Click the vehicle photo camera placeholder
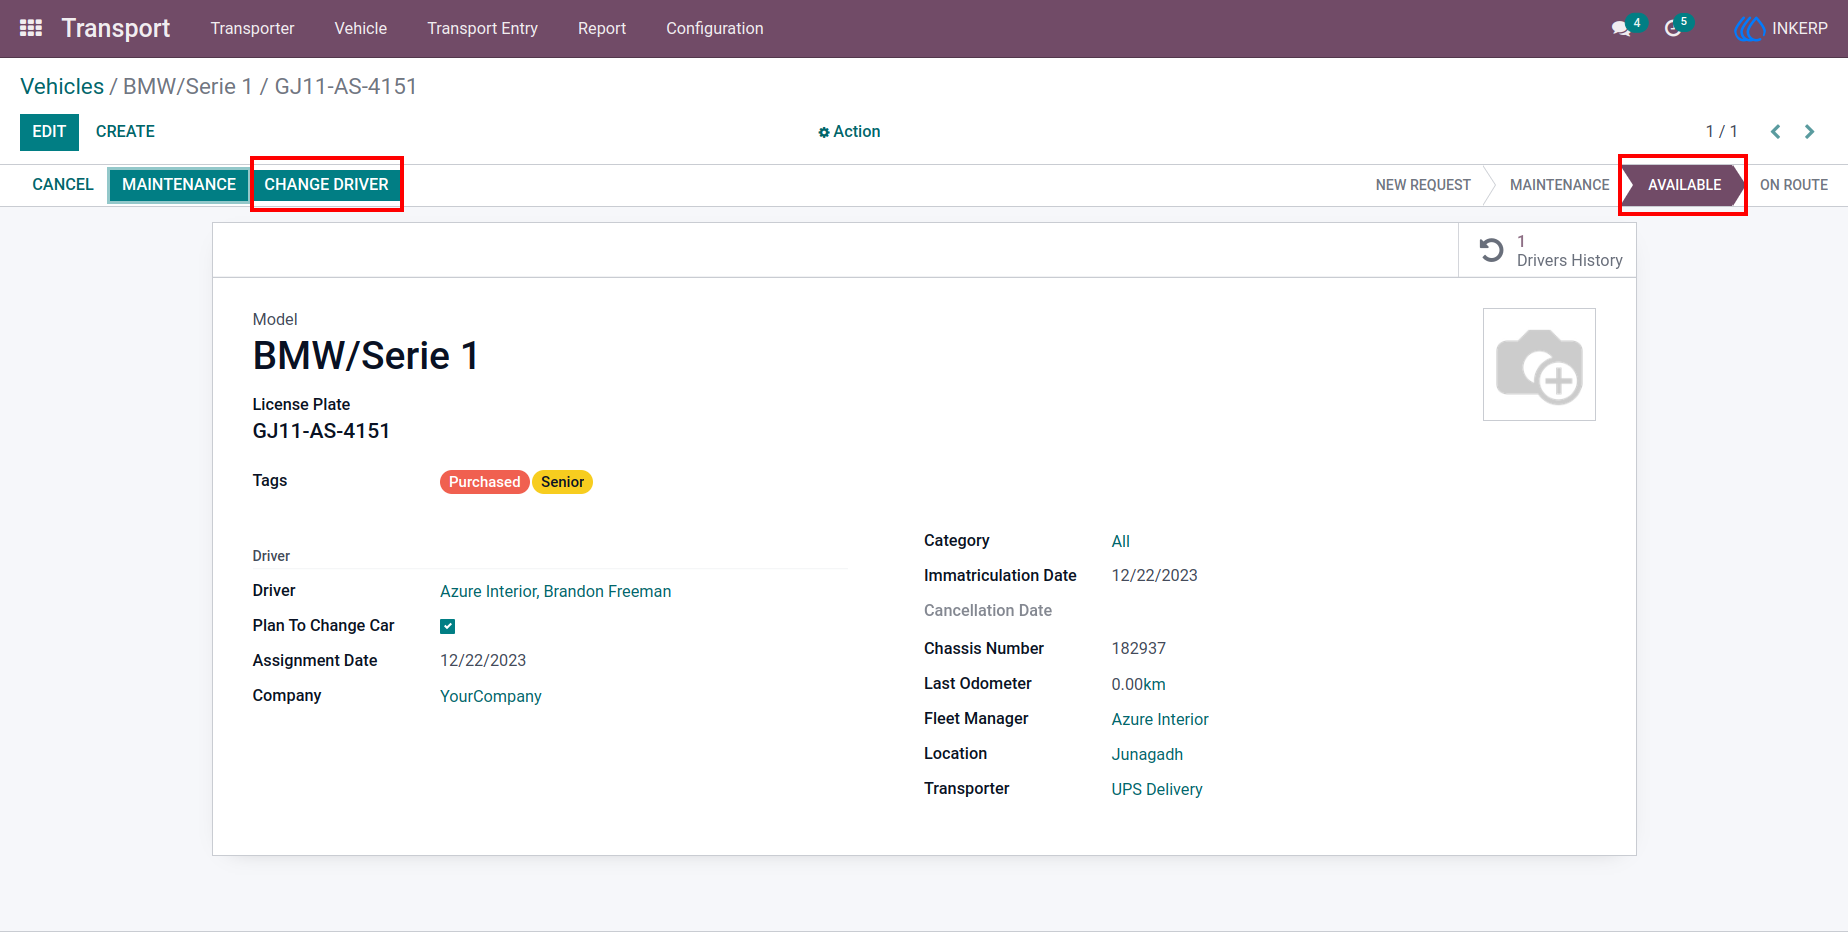 pyautogui.click(x=1539, y=365)
